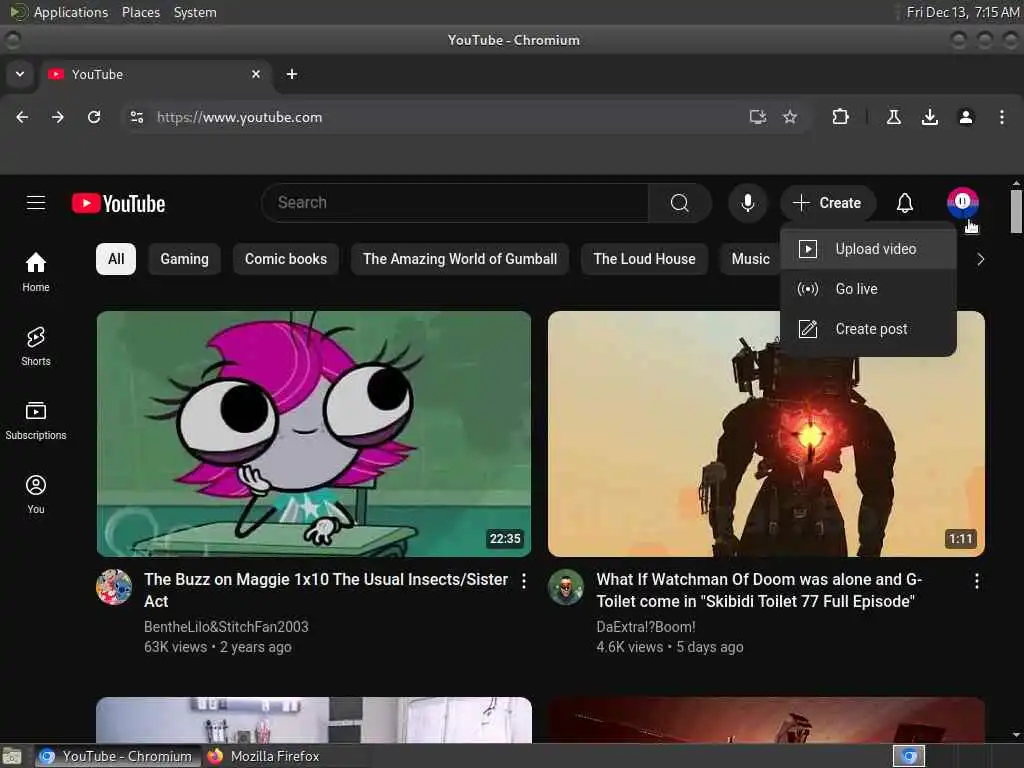Select the All filter chip
This screenshot has height=768, width=1024.
point(116,259)
